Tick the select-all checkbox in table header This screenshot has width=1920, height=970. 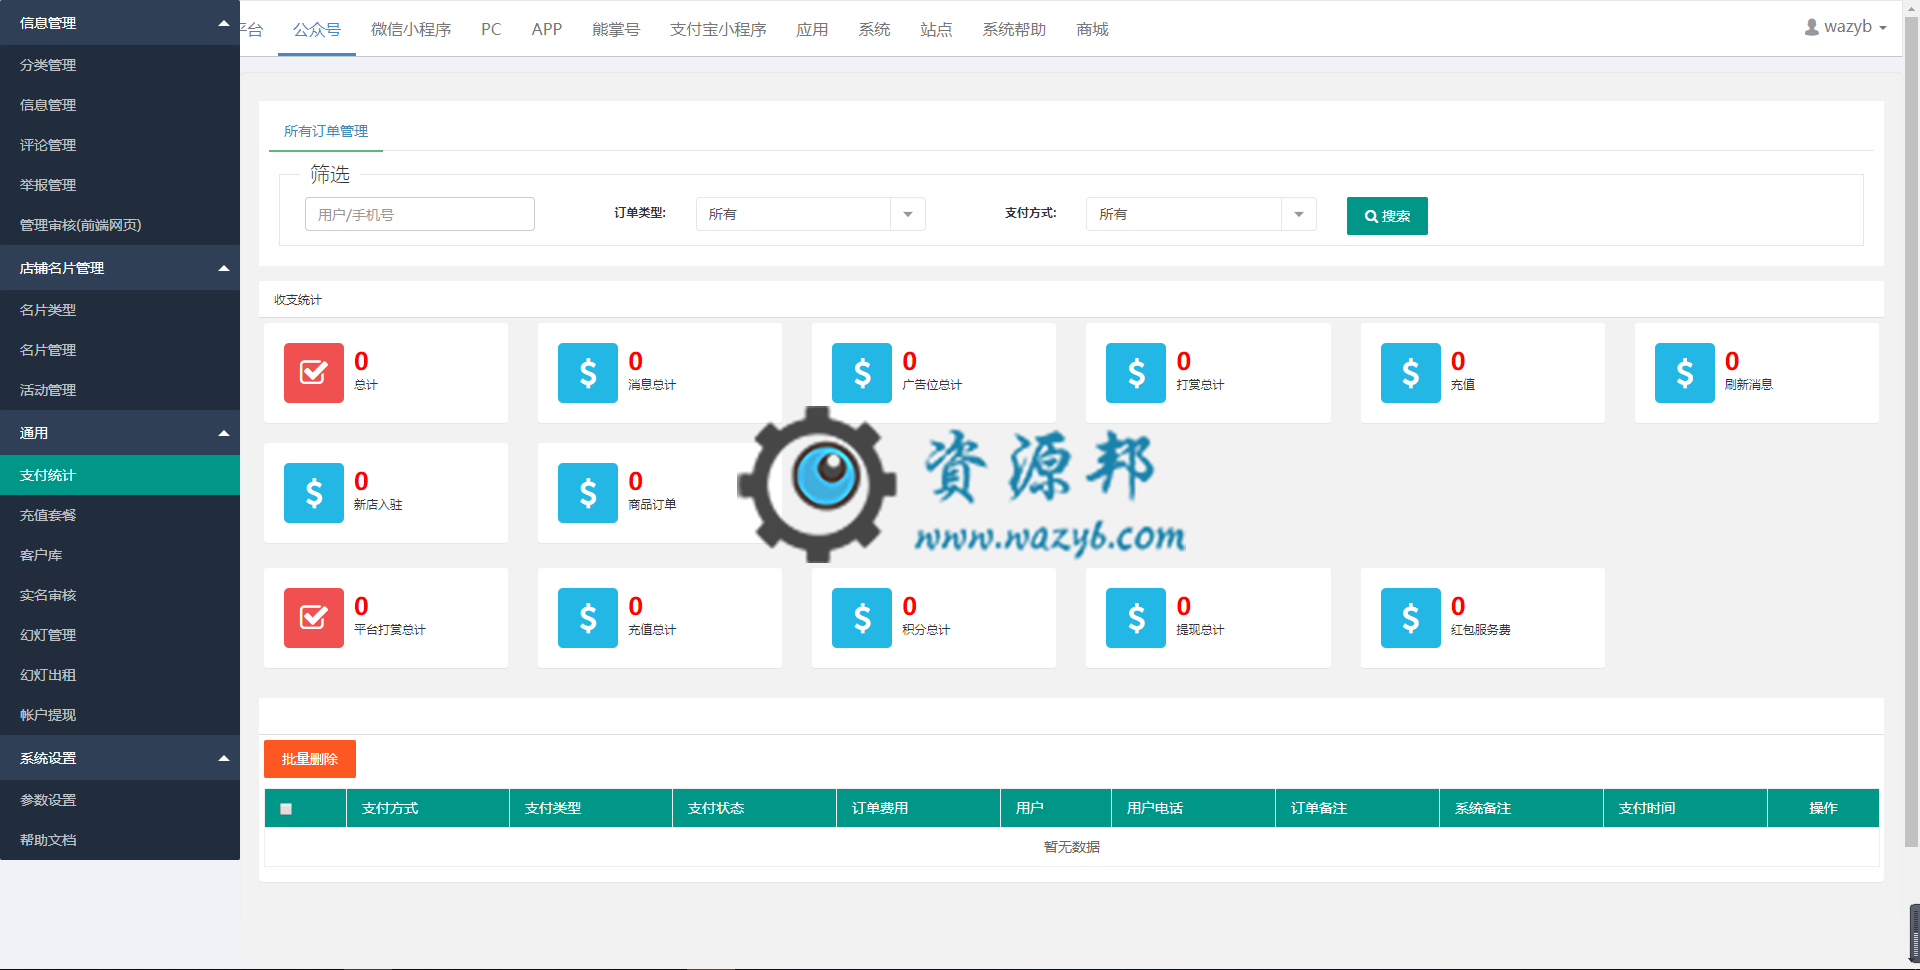(286, 809)
